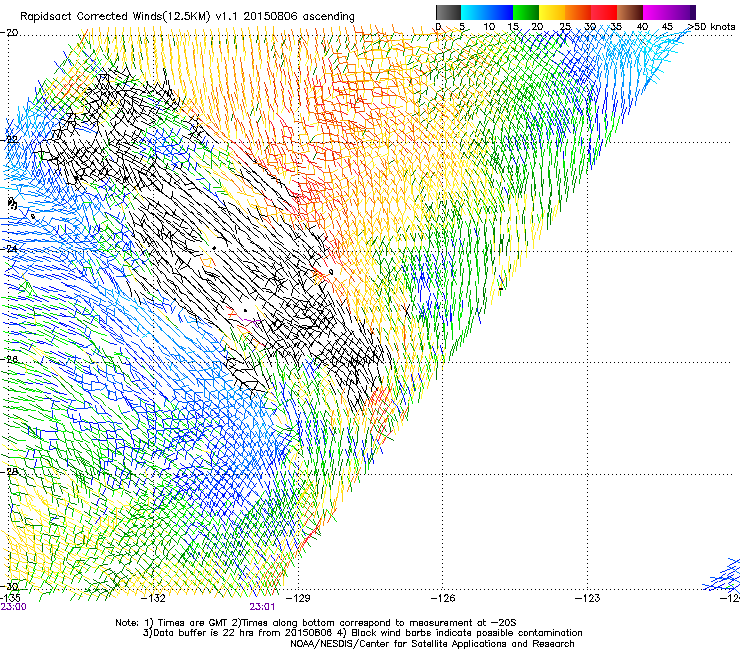Screen dimensions: 740x650
Task: Click the -20 latitude axis label
Action: pyautogui.click(x=9, y=33)
